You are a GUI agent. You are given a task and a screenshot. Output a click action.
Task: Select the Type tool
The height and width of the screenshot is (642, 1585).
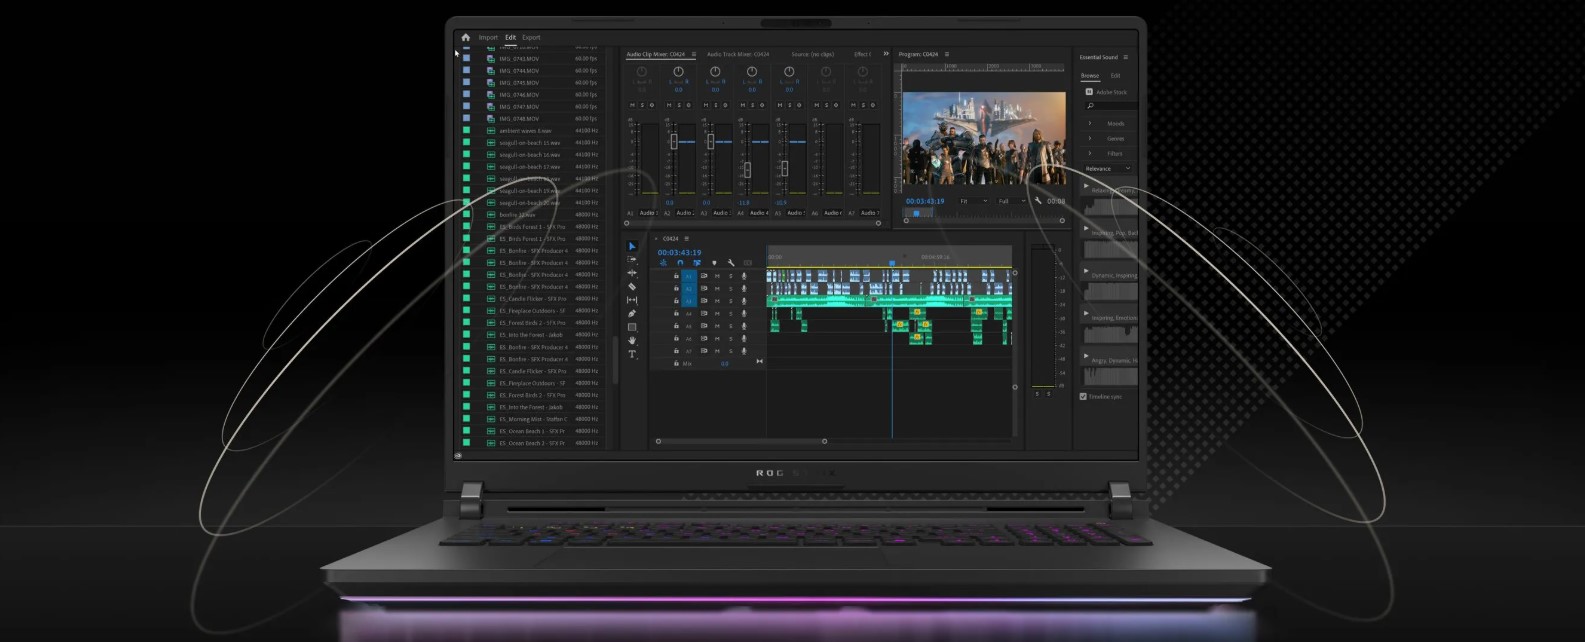tap(632, 354)
